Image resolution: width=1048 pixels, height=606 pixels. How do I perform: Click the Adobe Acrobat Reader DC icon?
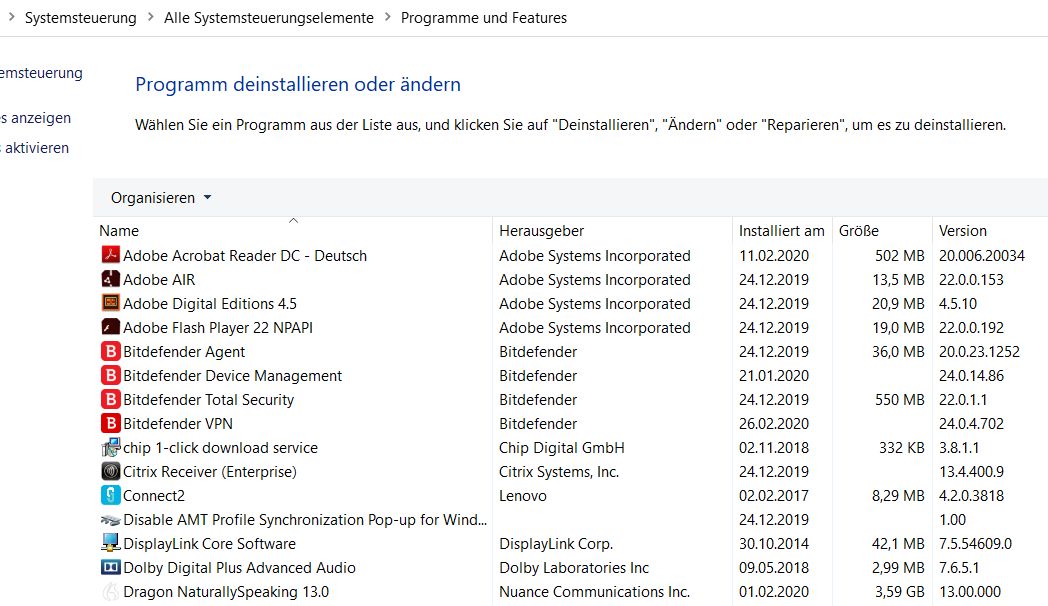click(x=110, y=255)
